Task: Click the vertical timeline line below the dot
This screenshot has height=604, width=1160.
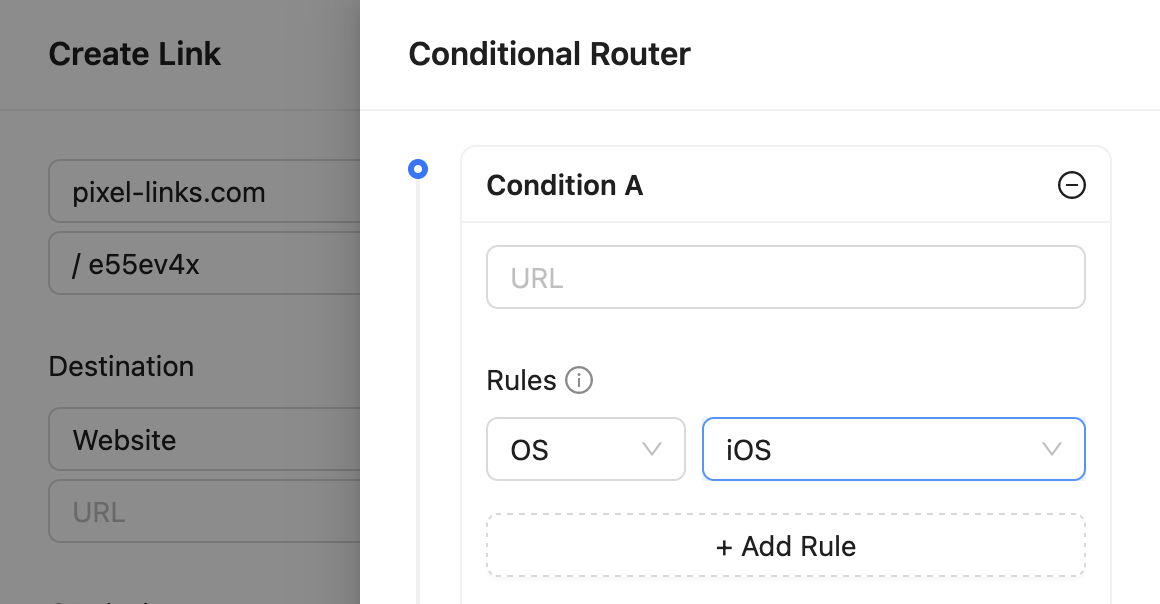Action: 418,392
